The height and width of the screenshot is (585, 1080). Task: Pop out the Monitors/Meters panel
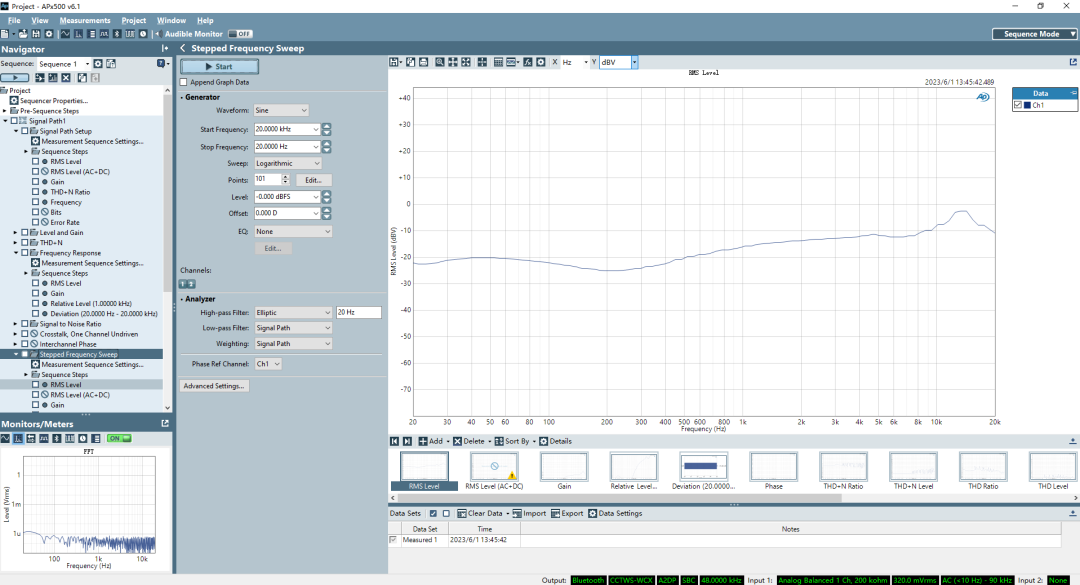pos(165,424)
